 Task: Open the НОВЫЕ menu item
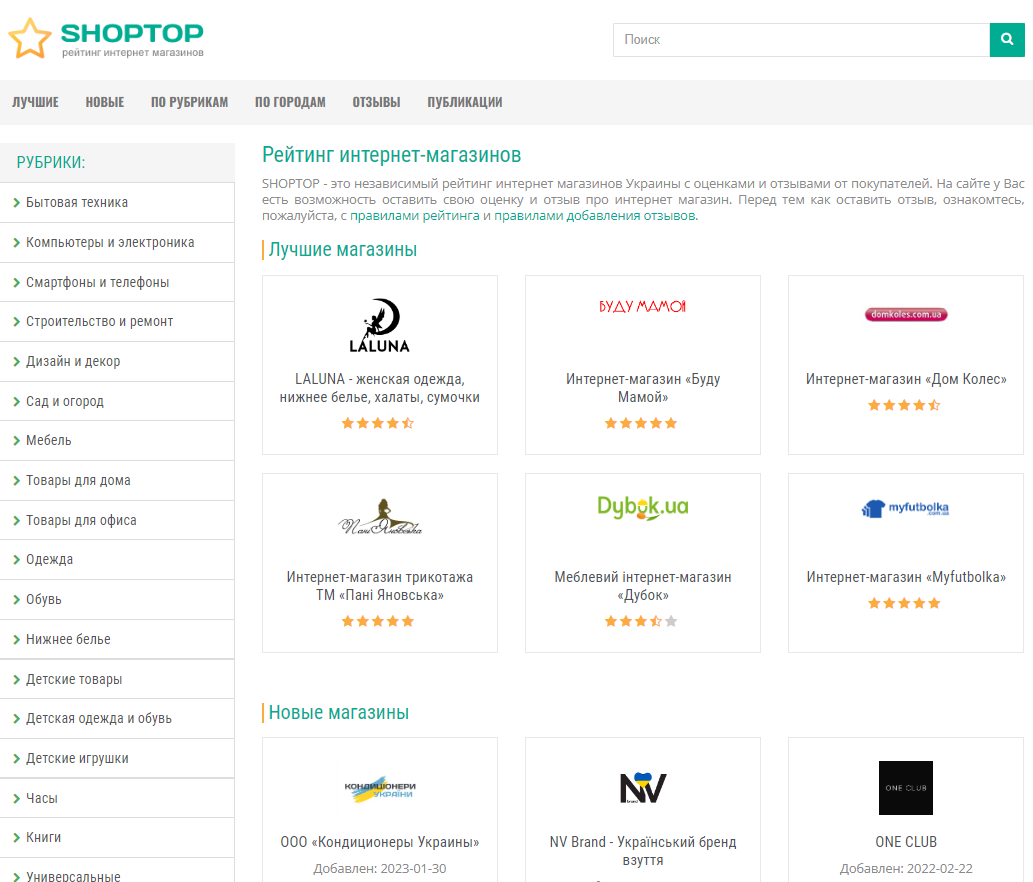(105, 102)
